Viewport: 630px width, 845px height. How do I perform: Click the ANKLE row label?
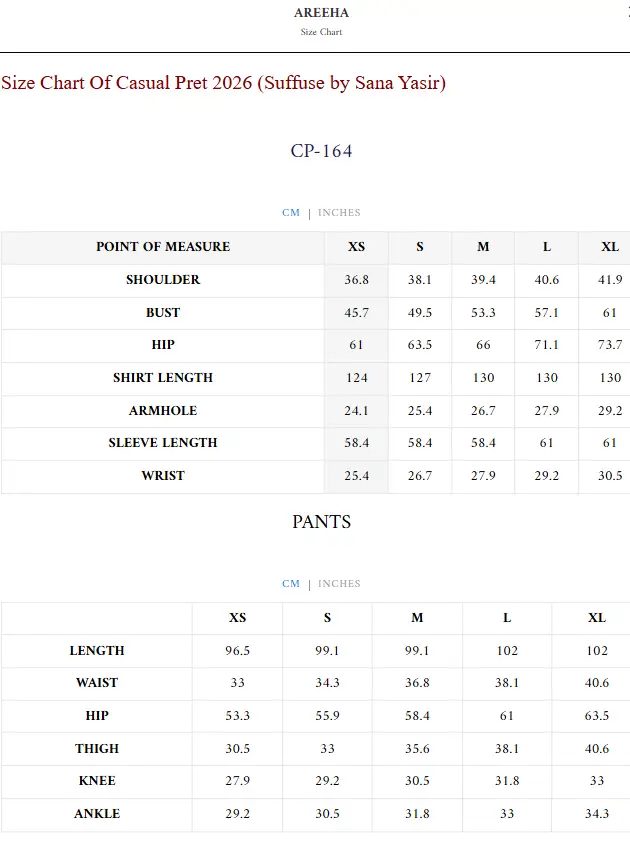pyautogui.click(x=96, y=814)
